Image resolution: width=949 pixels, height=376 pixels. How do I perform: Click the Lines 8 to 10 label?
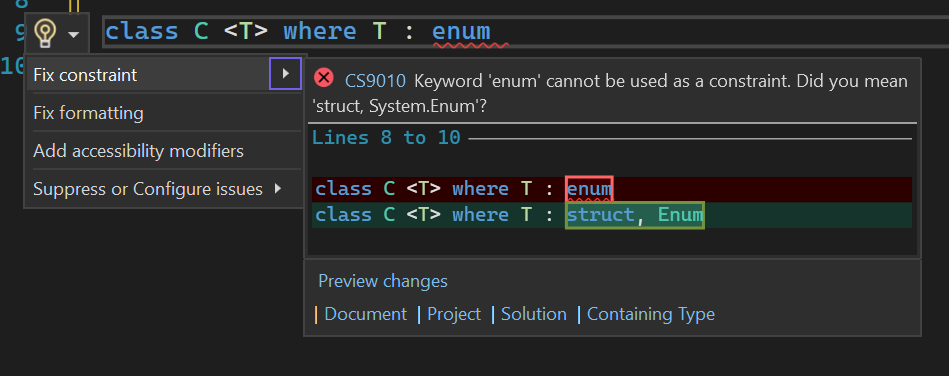pos(386,137)
